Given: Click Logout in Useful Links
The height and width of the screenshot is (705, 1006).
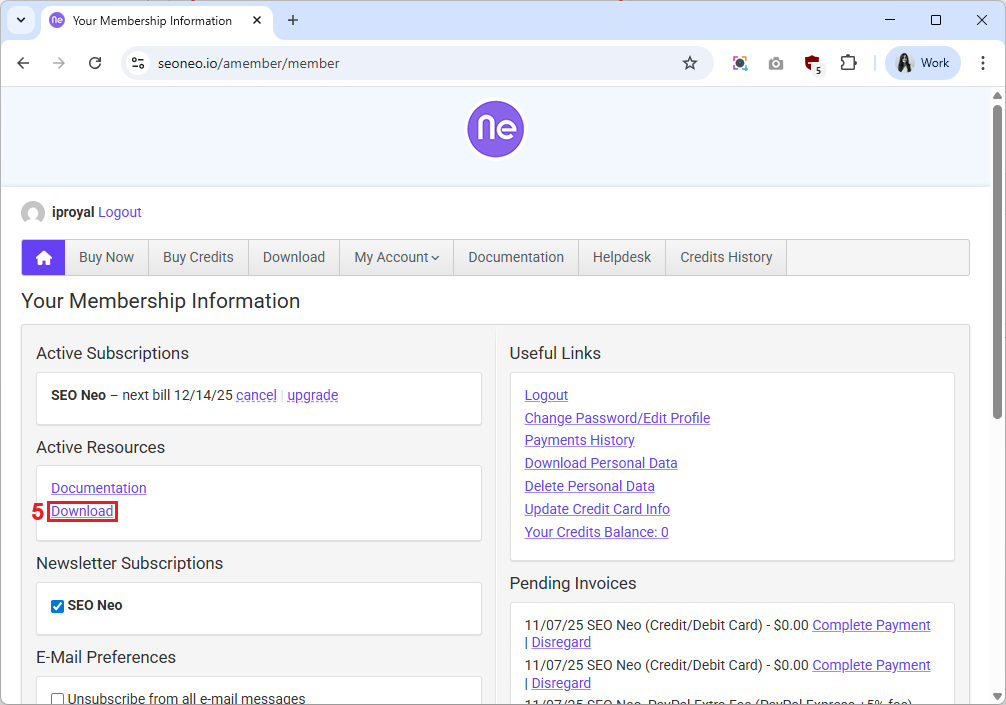Looking at the screenshot, I should [546, 395].
